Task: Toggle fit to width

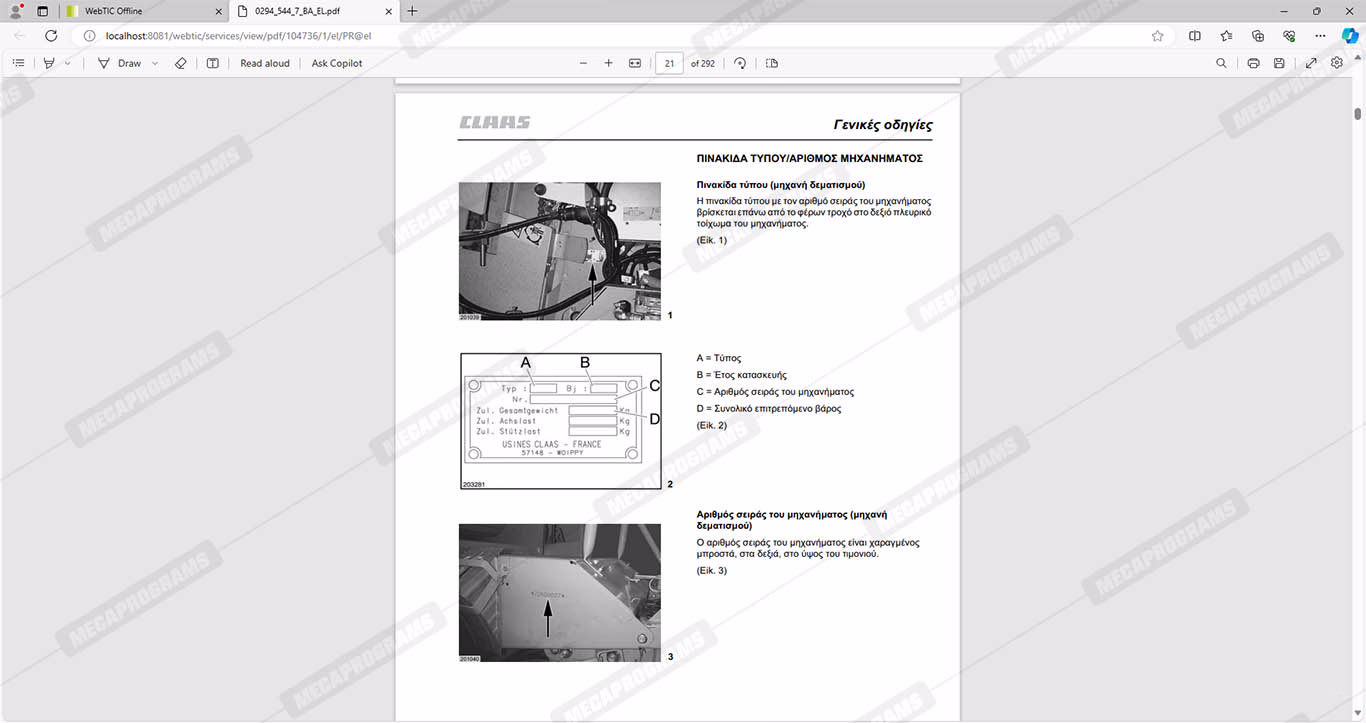Action: 635,63
